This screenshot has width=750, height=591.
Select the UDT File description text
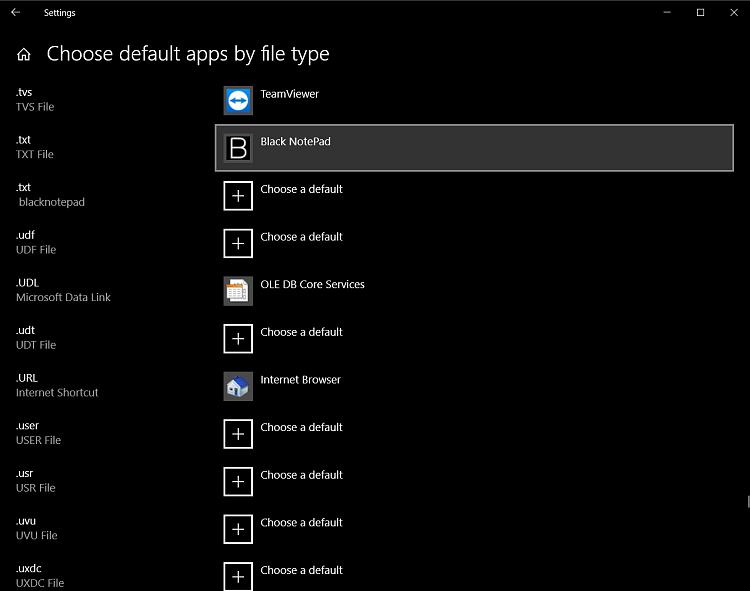tap(36, 345)
